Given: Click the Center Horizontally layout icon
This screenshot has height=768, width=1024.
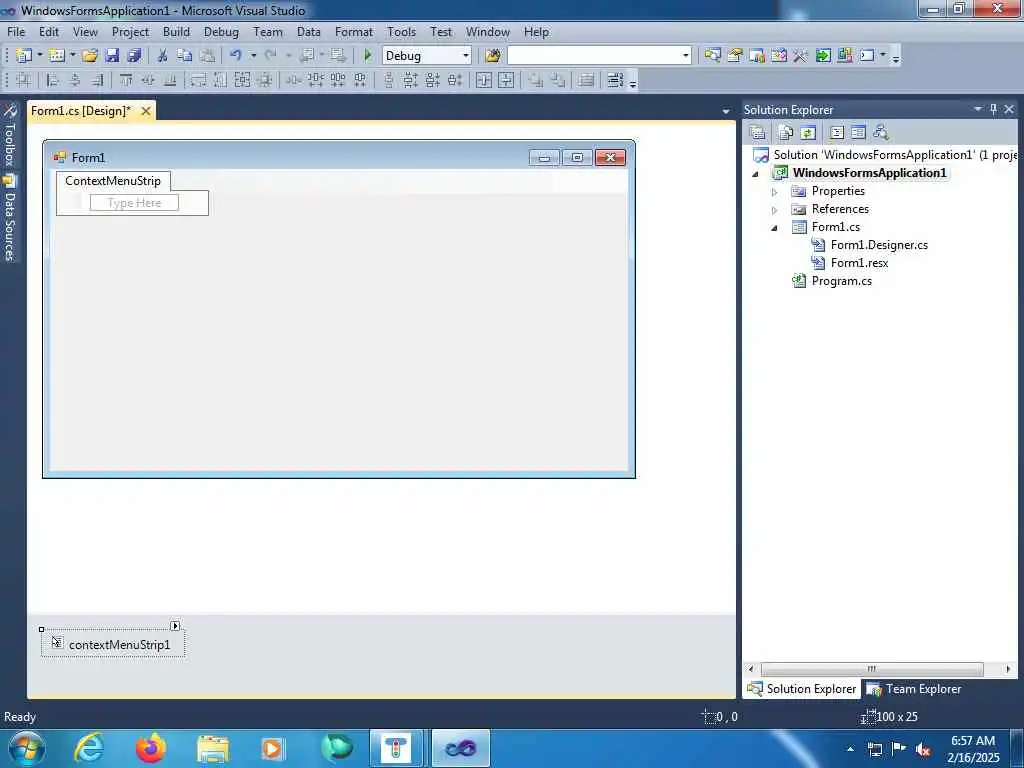Looking at the screenshot, I should tap(484, 80).
